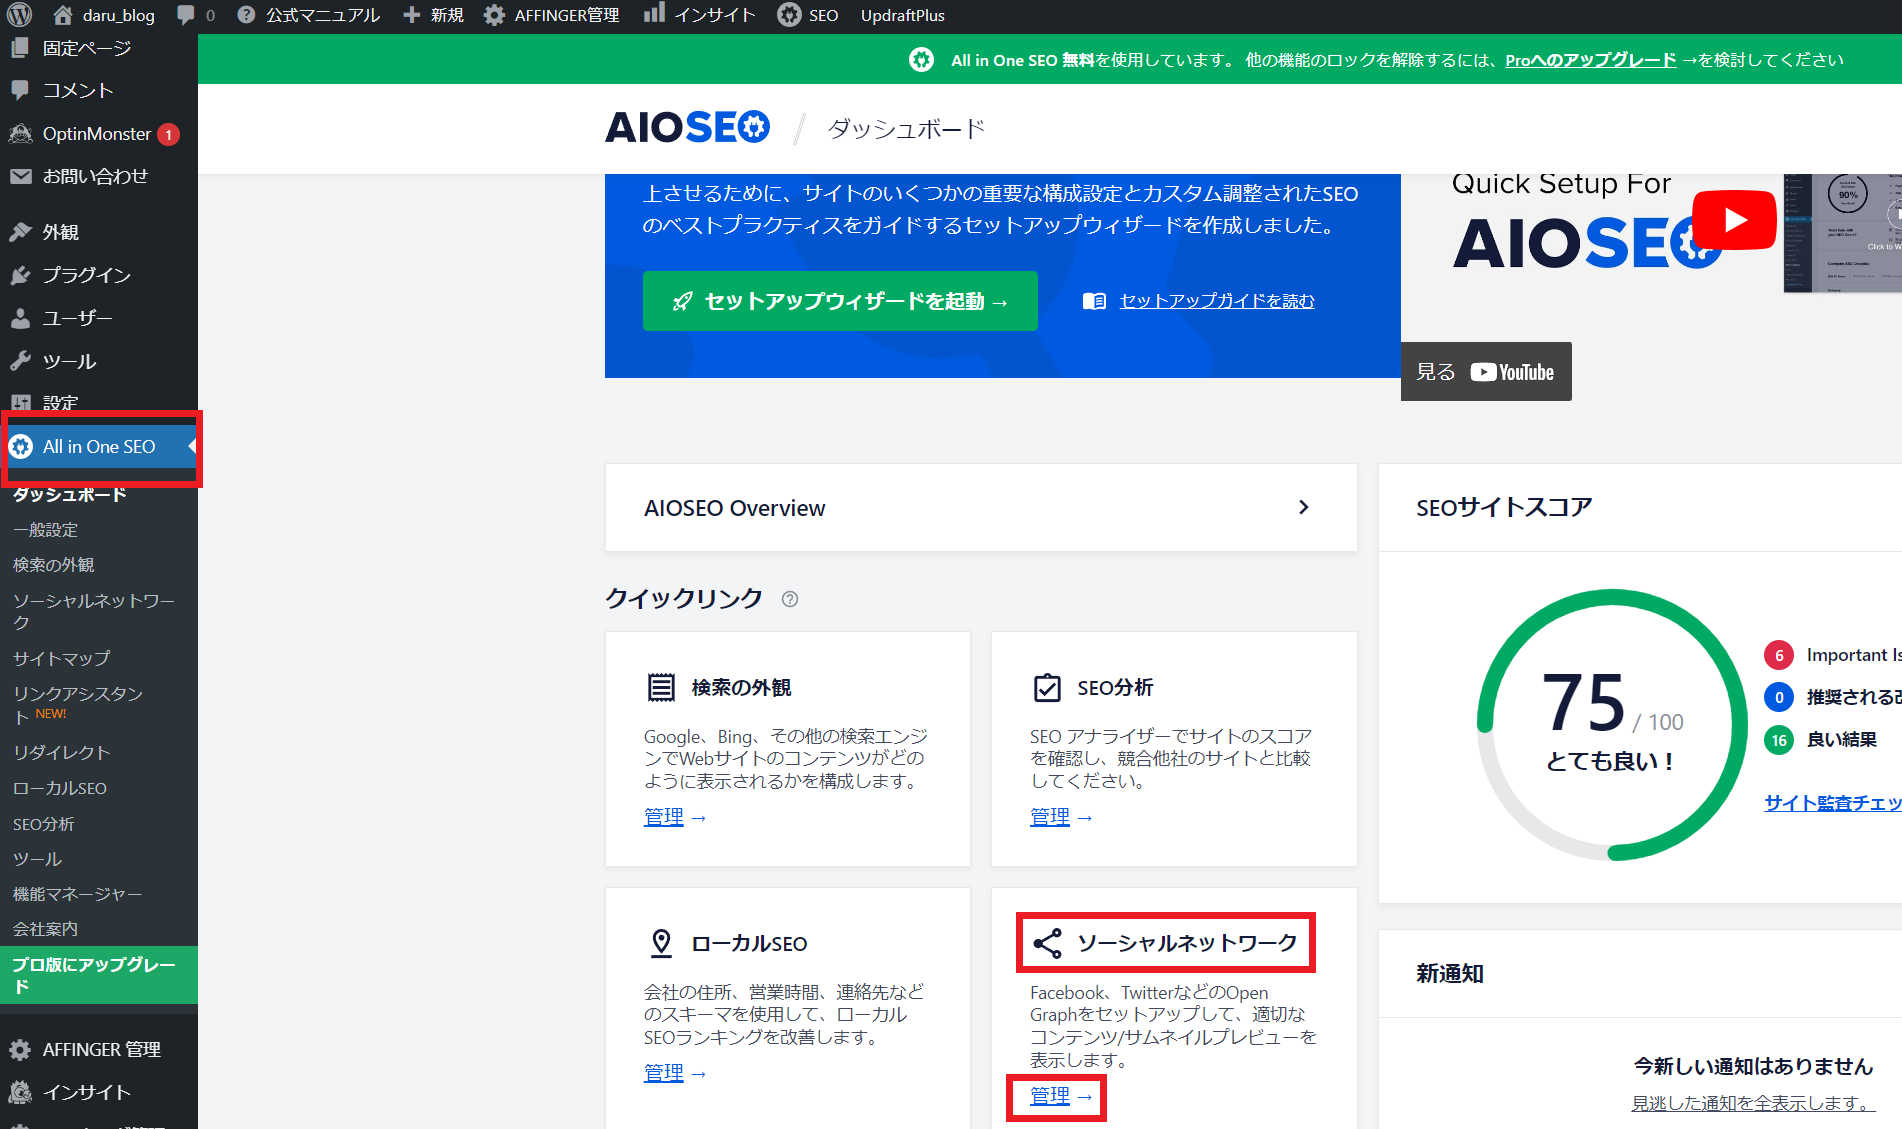
Task: Click the 見る YouTube button
Action: [x=1486, y=372]
